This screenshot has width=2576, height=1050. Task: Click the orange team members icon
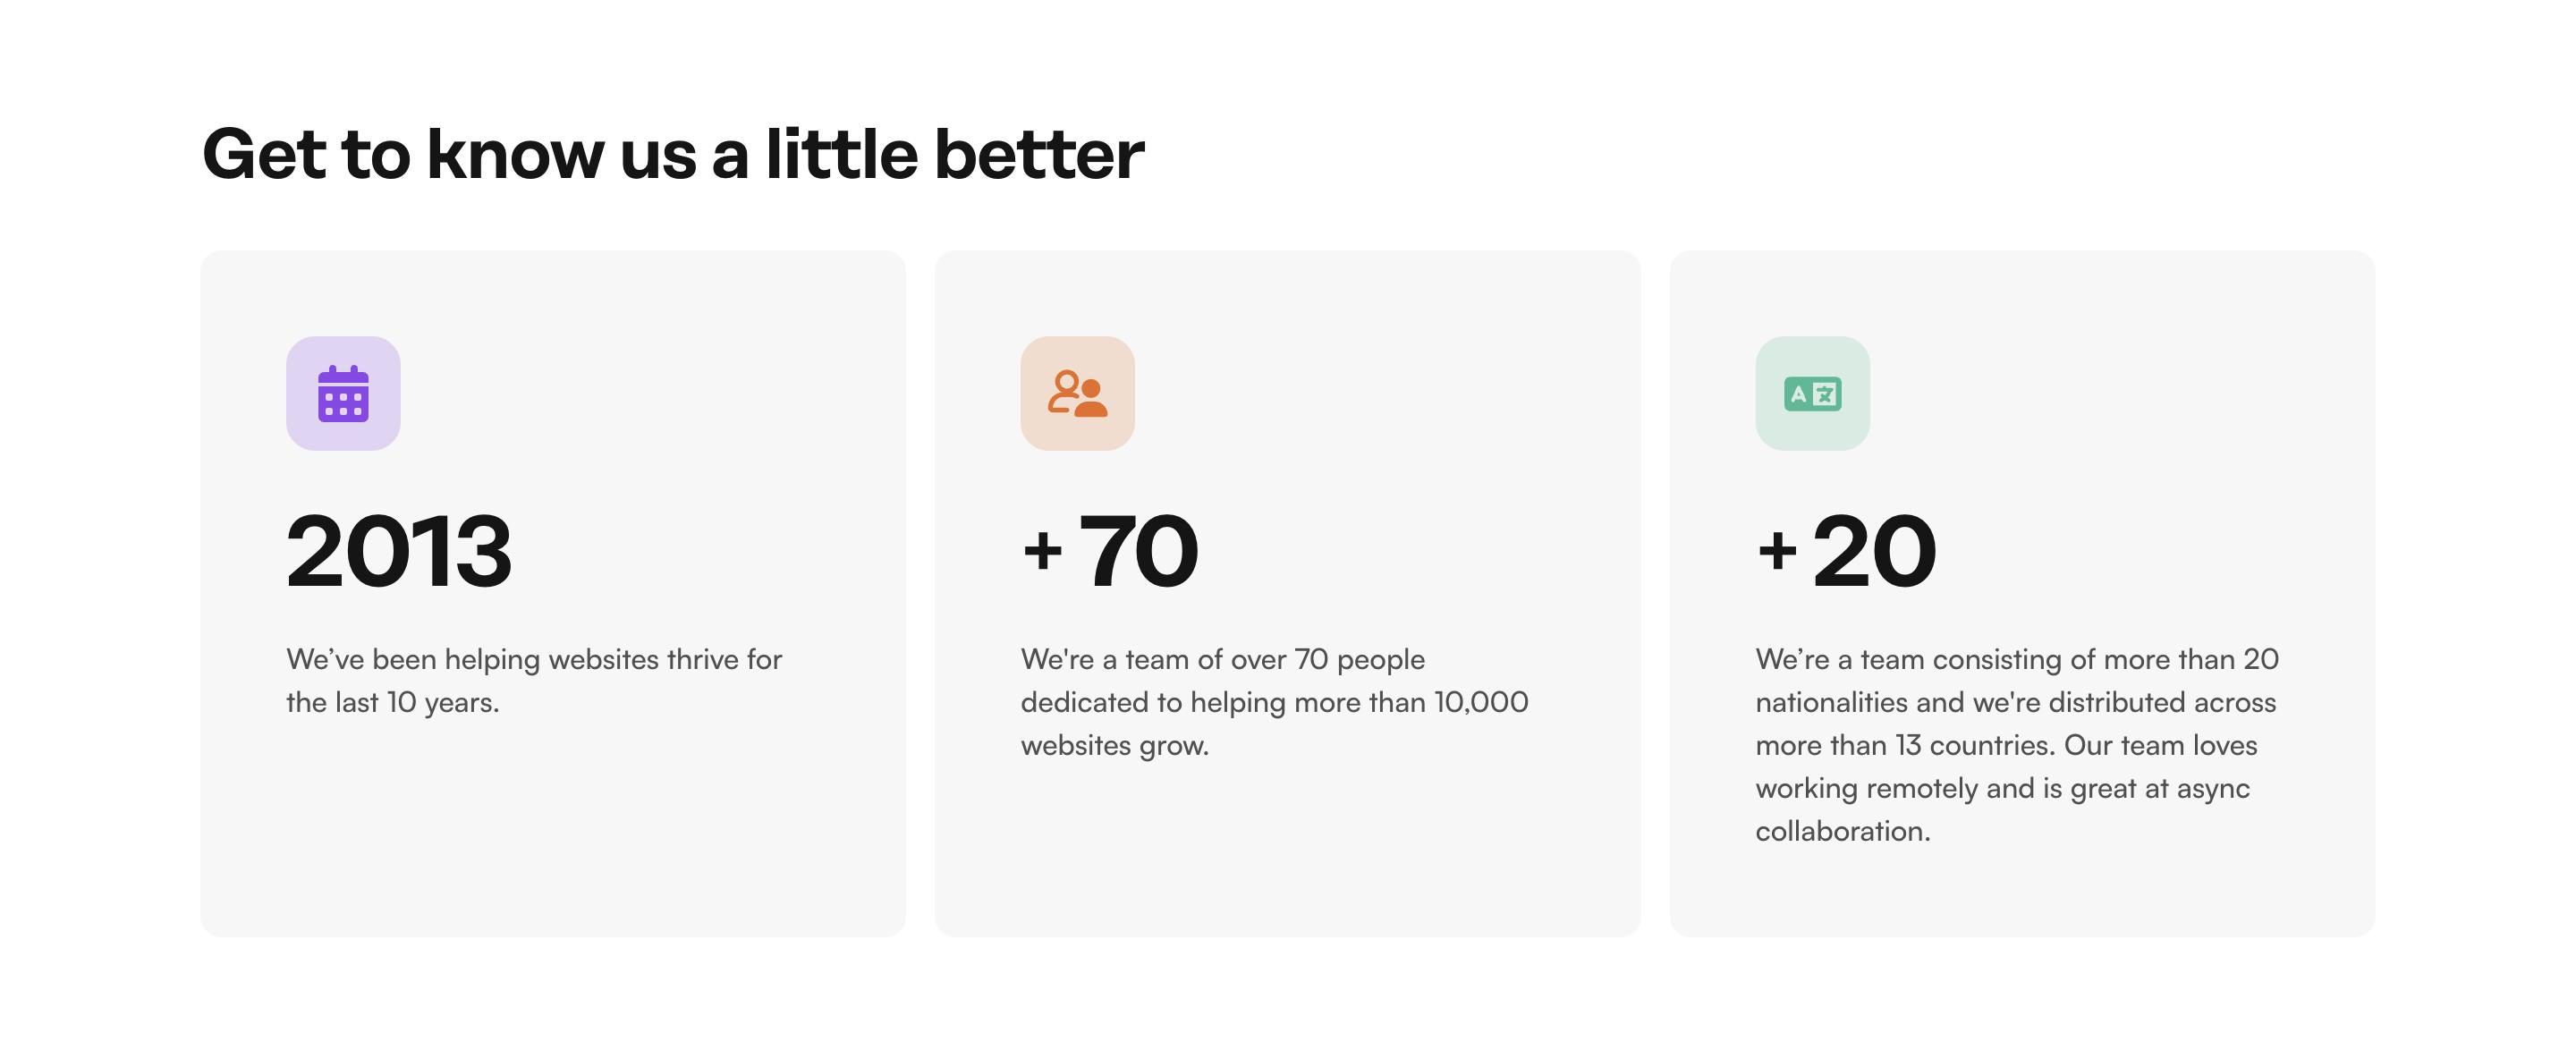tap(1077, 394)
